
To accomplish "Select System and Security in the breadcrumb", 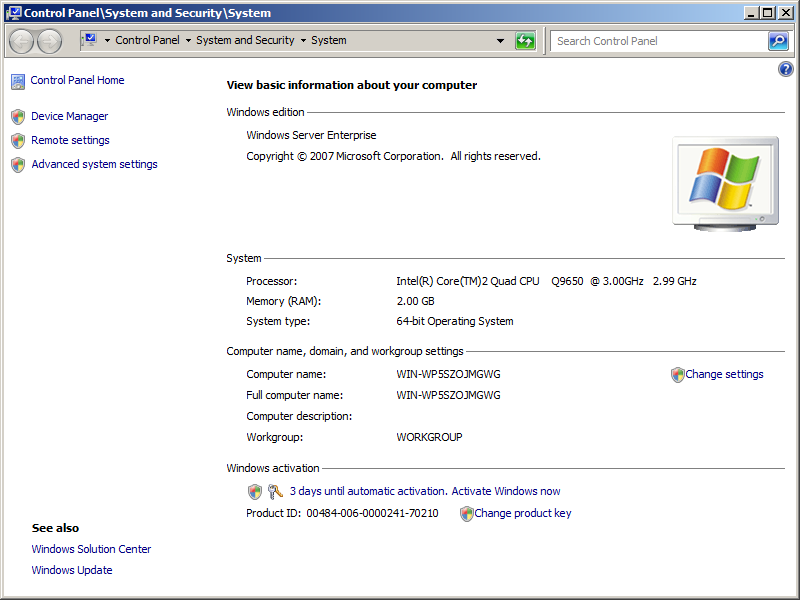I will point(248,41).
